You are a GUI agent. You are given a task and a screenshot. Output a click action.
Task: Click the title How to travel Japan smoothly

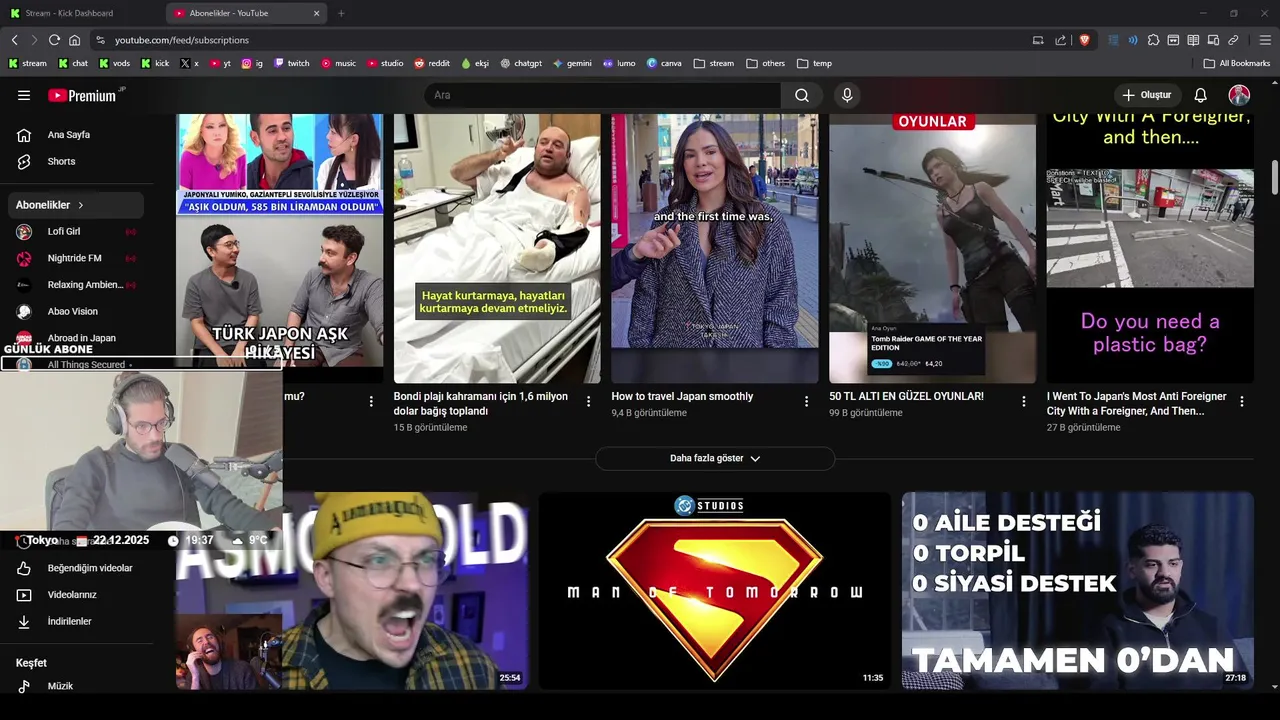(x=682, y=397)
